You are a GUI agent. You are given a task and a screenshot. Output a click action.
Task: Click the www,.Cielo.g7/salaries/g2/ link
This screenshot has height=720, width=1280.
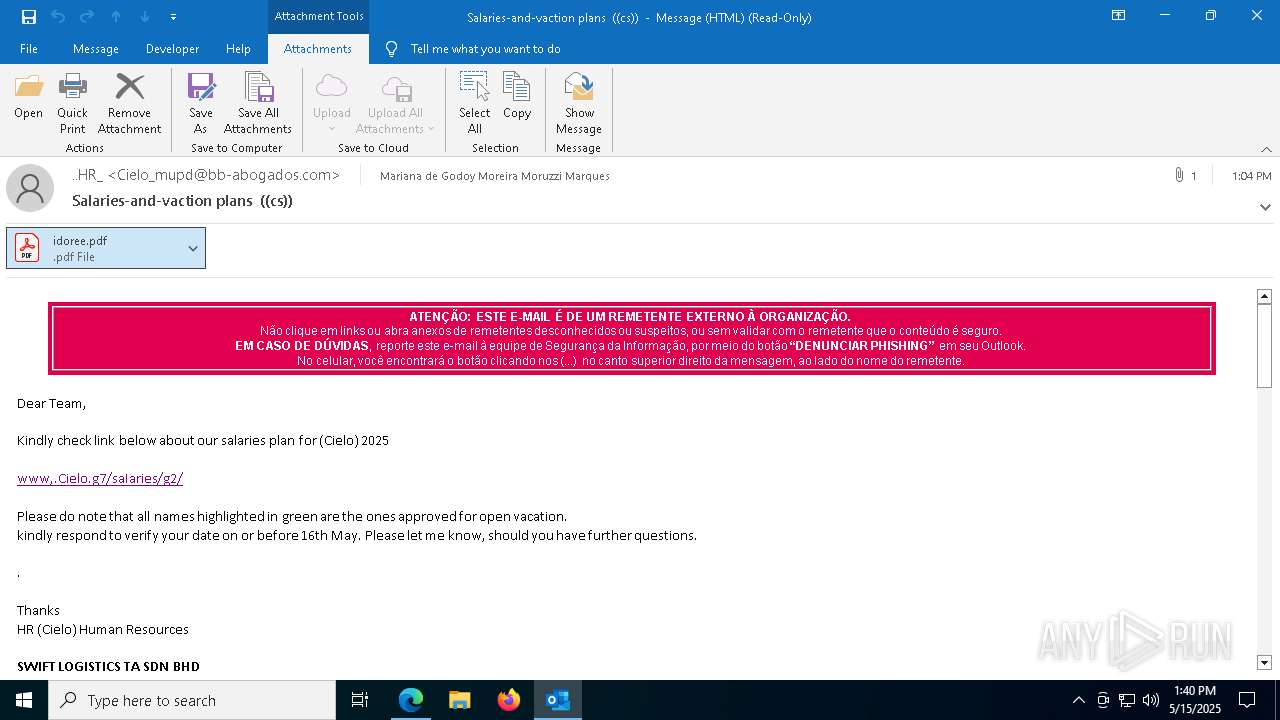click(100, 478)
